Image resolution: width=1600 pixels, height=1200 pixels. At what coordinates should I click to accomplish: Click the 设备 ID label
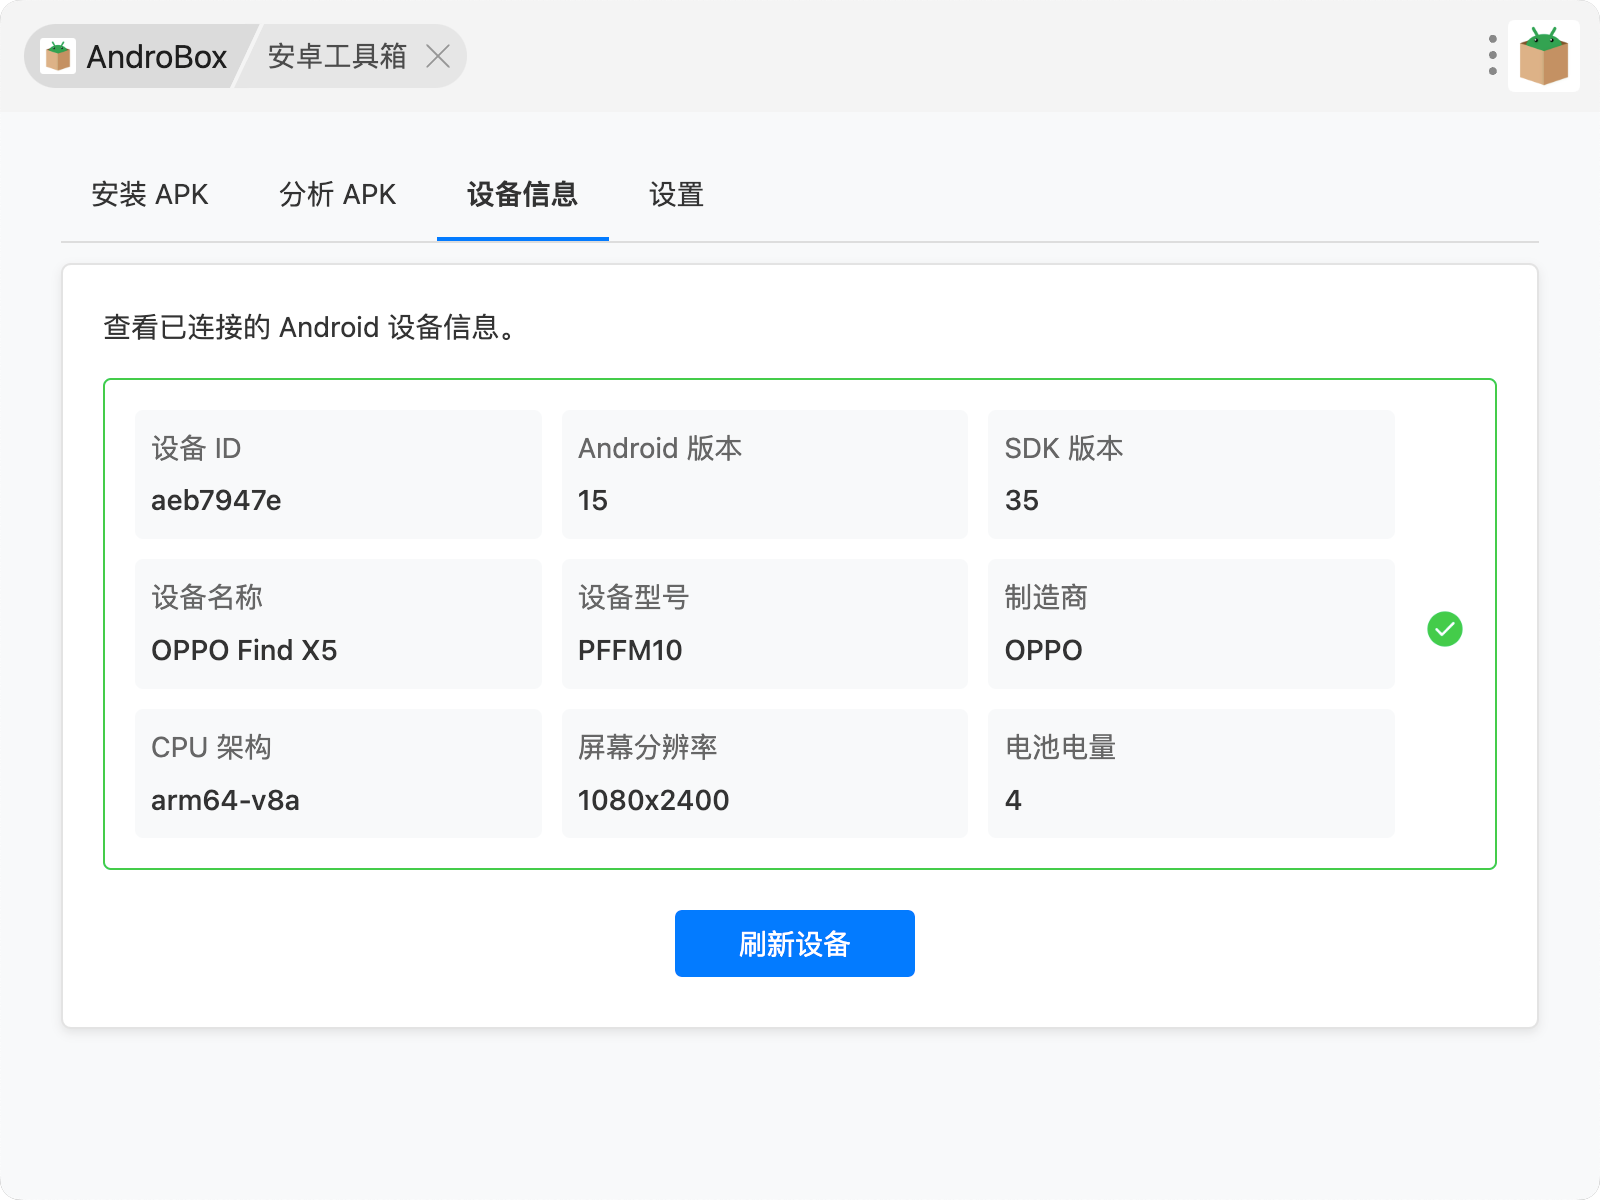coord(196,448)
